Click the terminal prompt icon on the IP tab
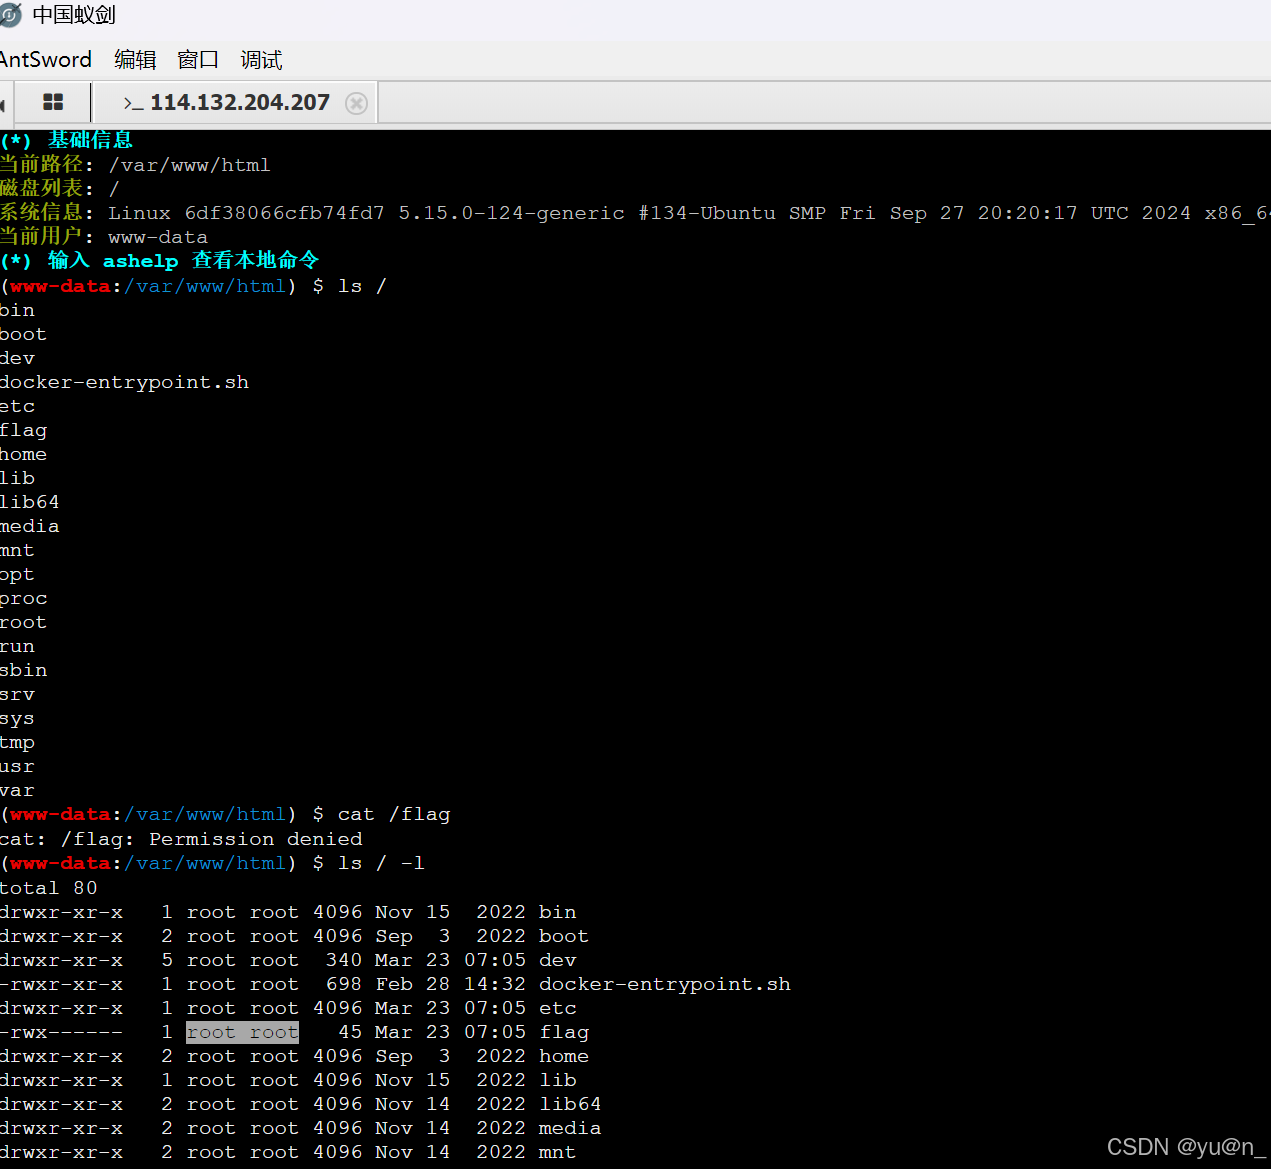 tap(131, 103)
